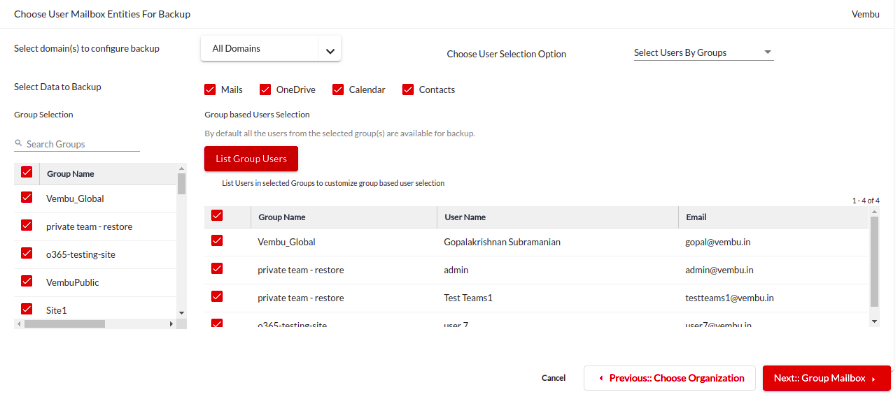The image size is (896, 398).
Task: Toggle the Calendar backup checkbox
Action: click(338, 90)
